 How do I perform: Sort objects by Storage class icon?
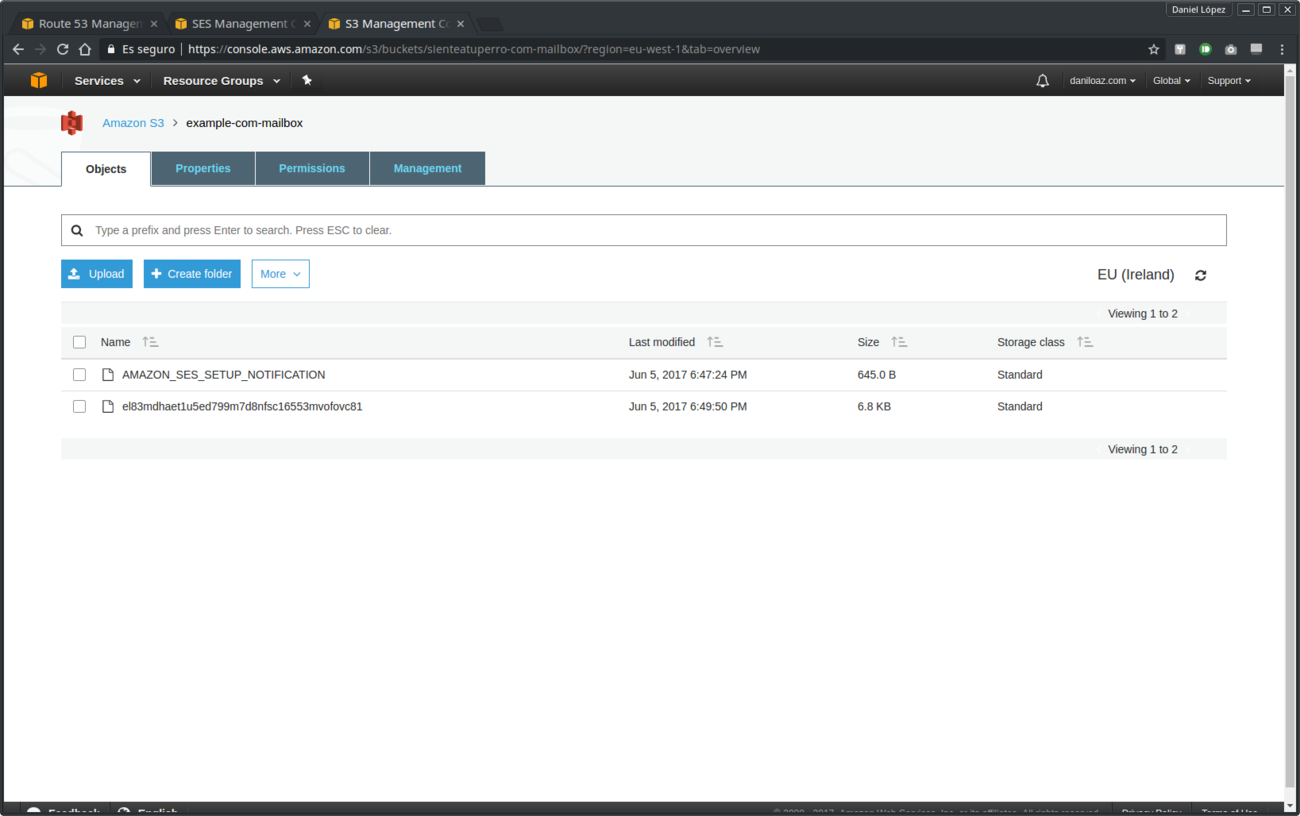[x=1085, y=342]
